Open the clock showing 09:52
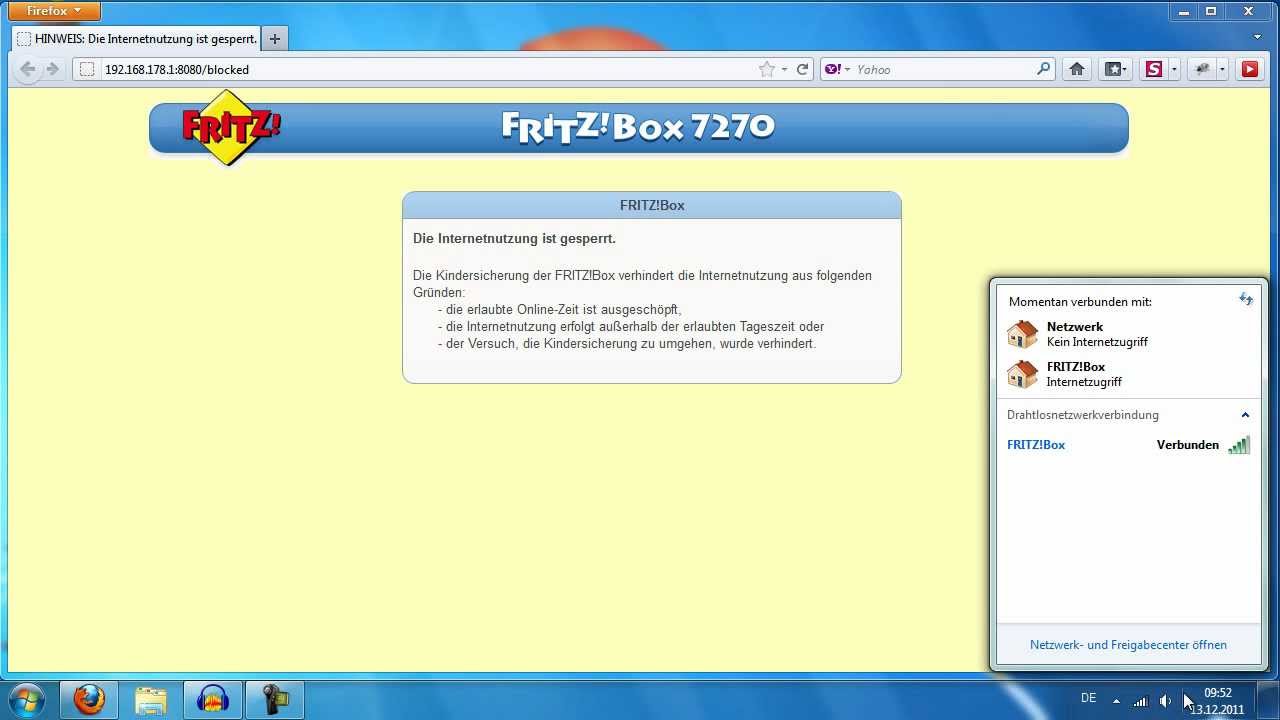1280x720 pixels. point(1217,700)
